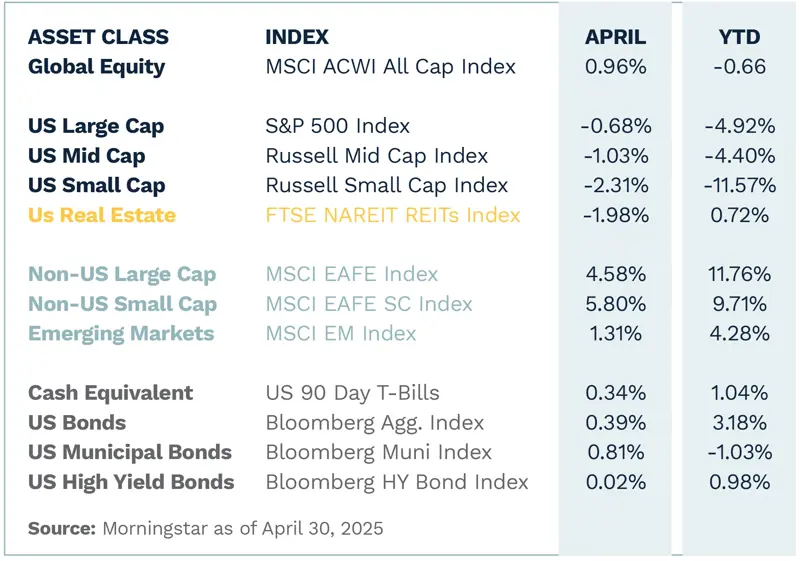
Task: Select the S&P 500 Index entry
Action: pyautogui.click(x=338, y=127)
